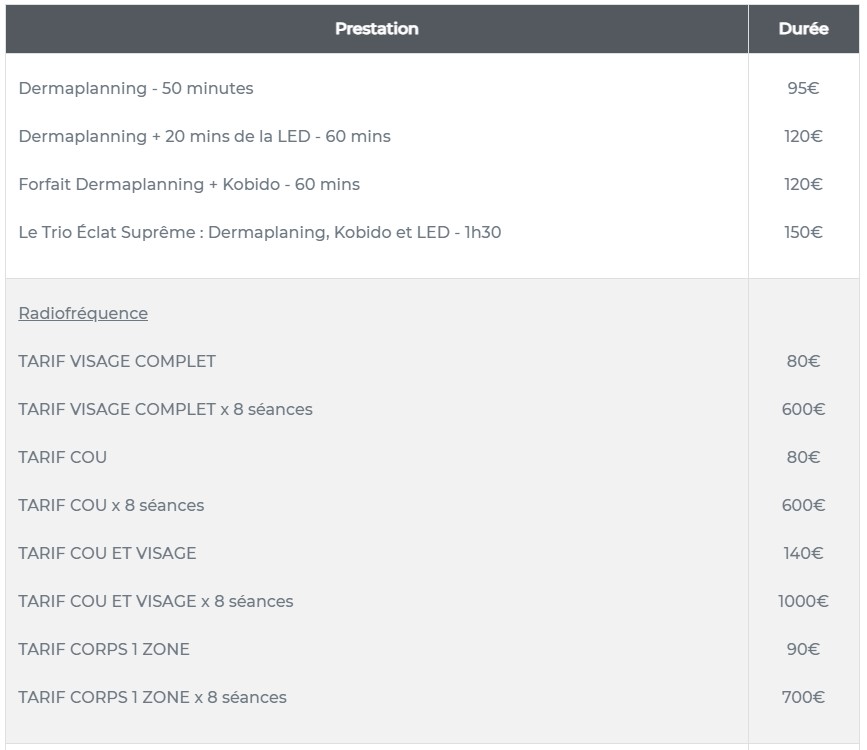
Task: Click the 700€ price
Action: (x=803, y=697)
